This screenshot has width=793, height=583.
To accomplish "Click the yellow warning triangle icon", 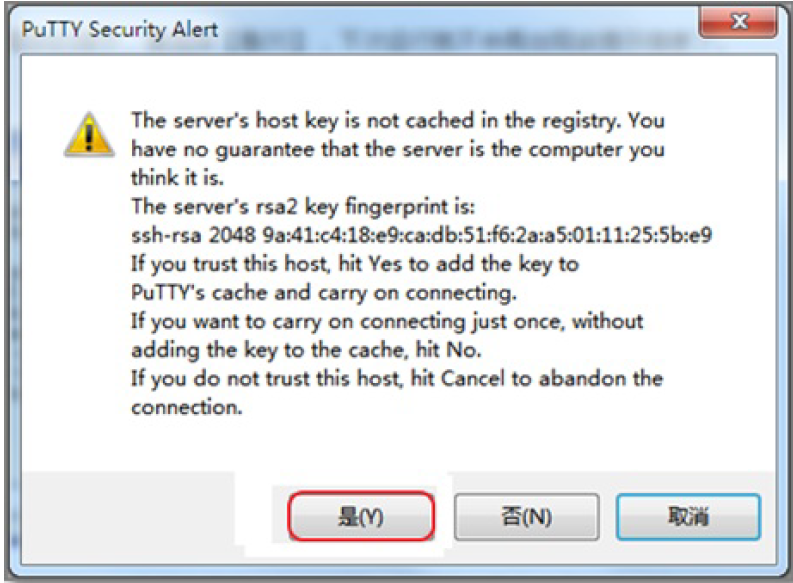I will (89, 134).
